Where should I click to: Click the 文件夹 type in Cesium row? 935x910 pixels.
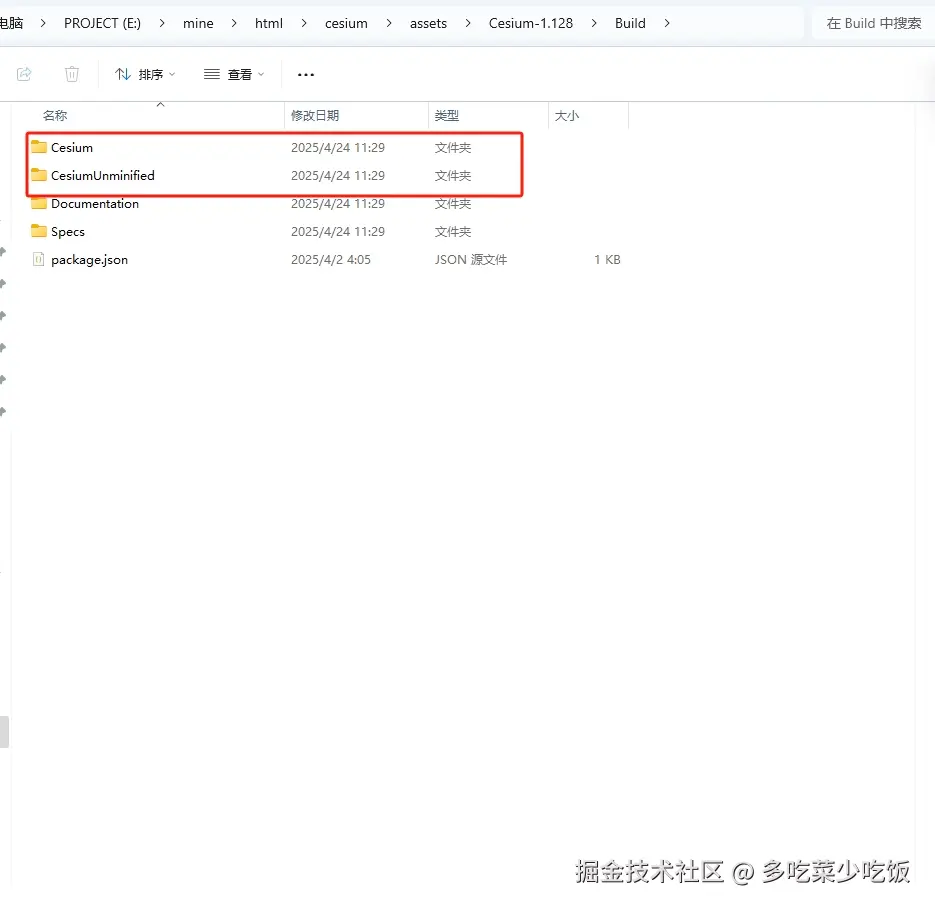pyautogui.click(x=453, y=147)
